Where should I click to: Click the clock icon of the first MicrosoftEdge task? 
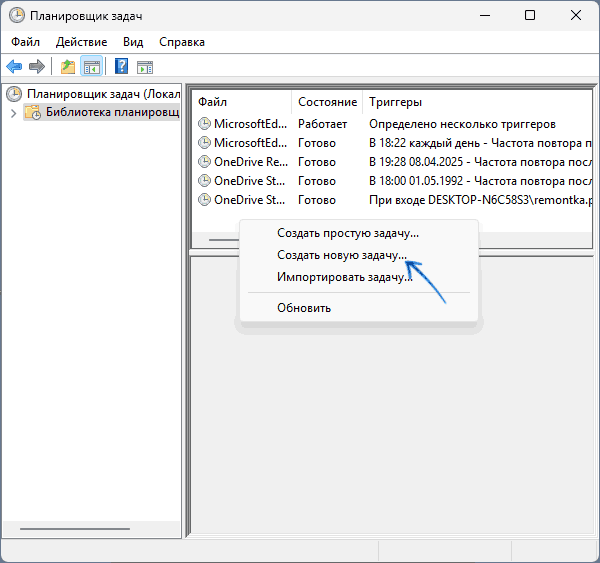tap(205, 124)
